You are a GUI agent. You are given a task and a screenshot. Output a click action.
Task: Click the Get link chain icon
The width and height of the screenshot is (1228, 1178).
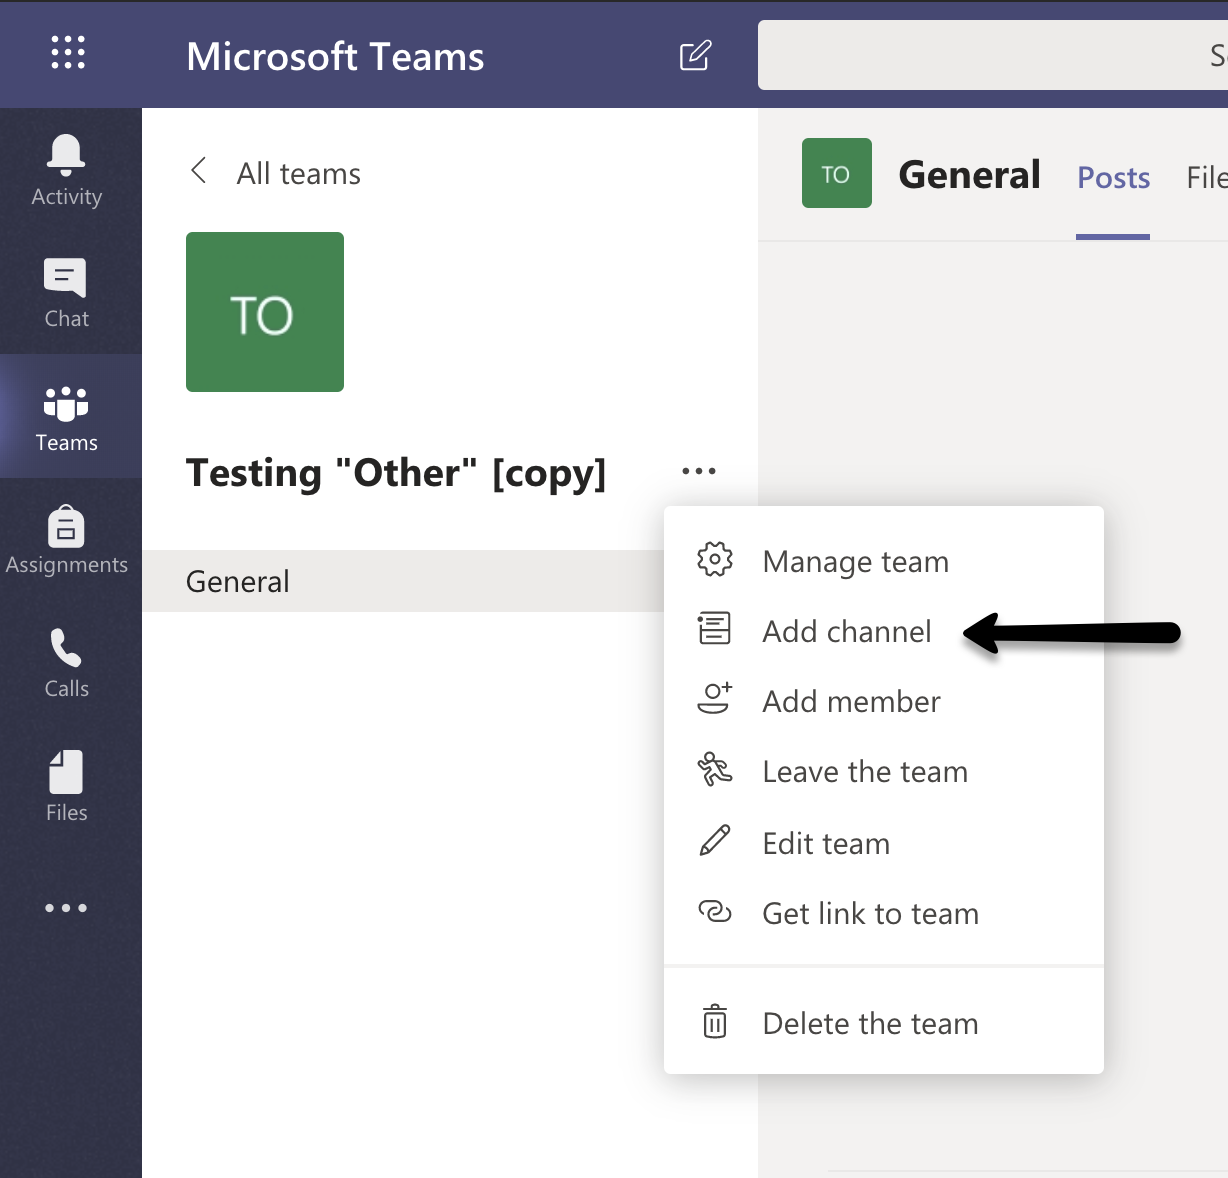(x=715, y=911)
